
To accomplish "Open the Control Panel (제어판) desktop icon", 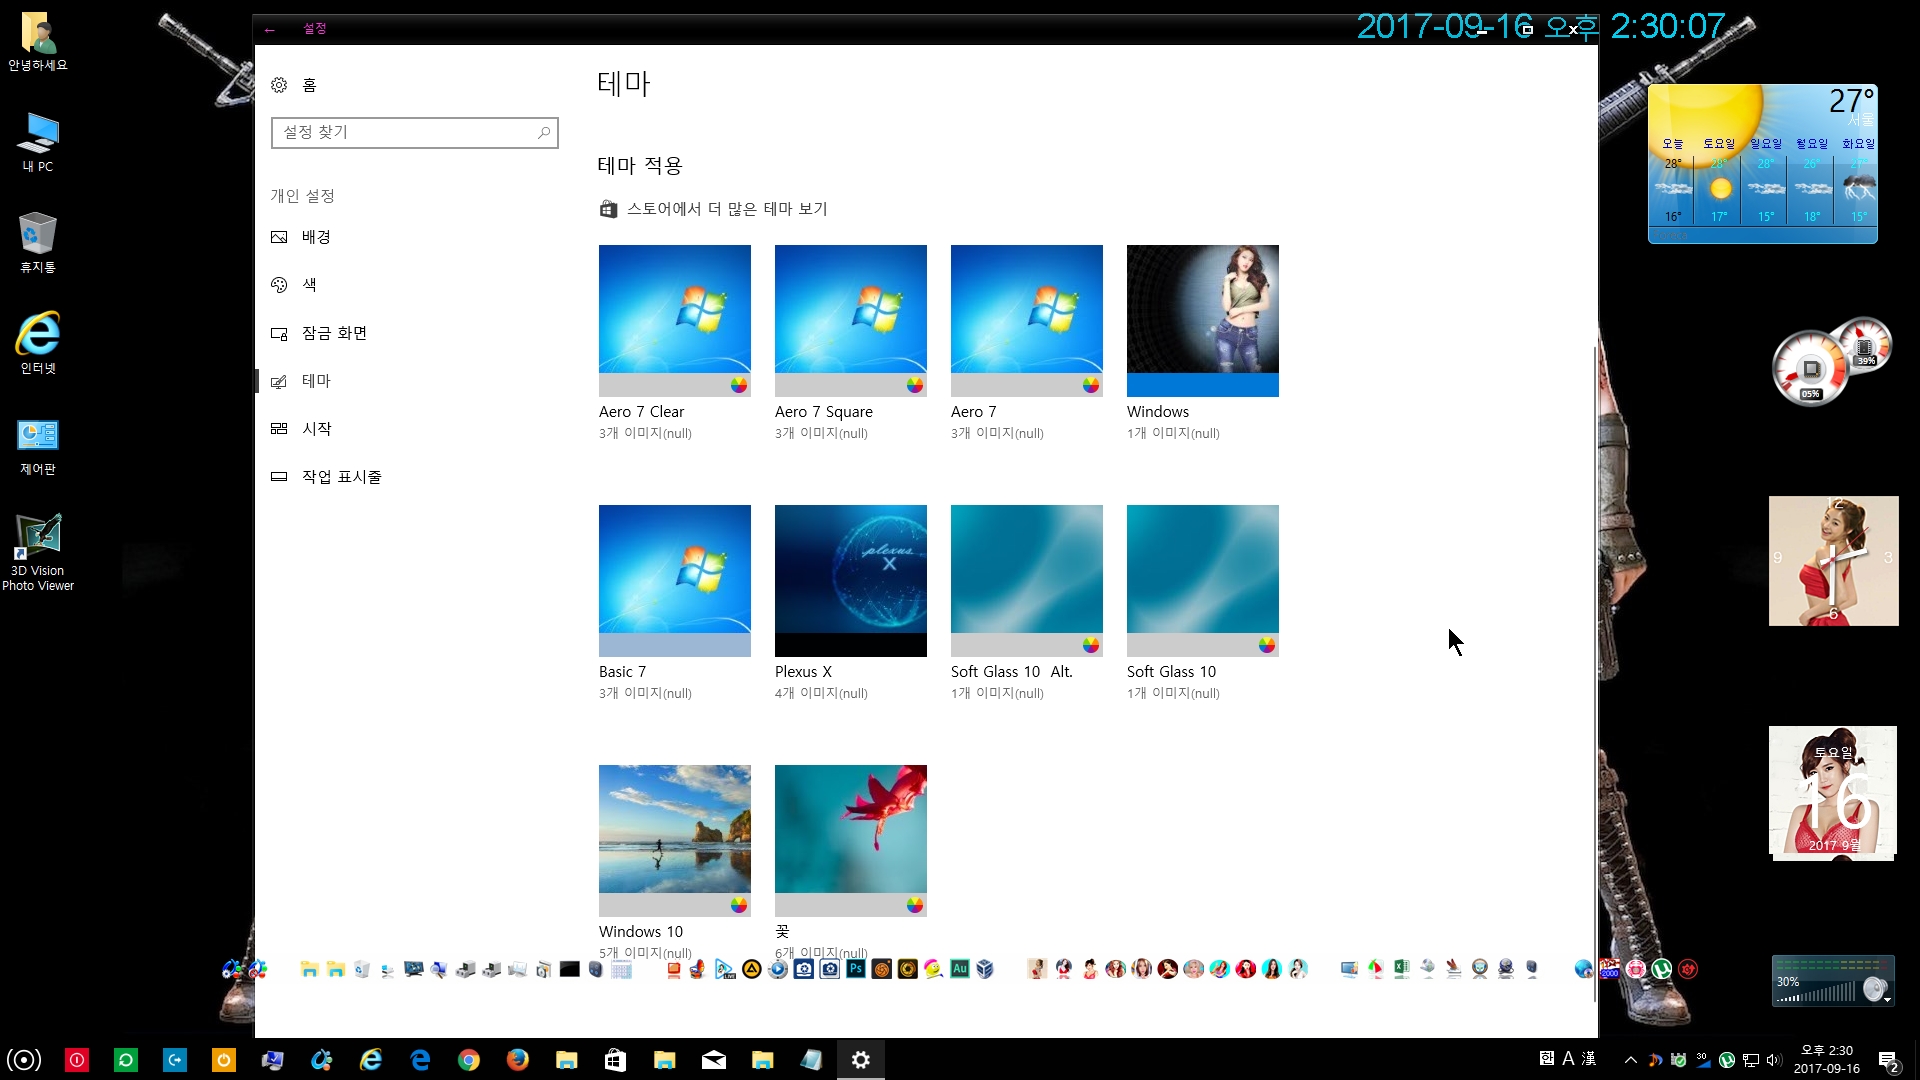I will (38, 446).
